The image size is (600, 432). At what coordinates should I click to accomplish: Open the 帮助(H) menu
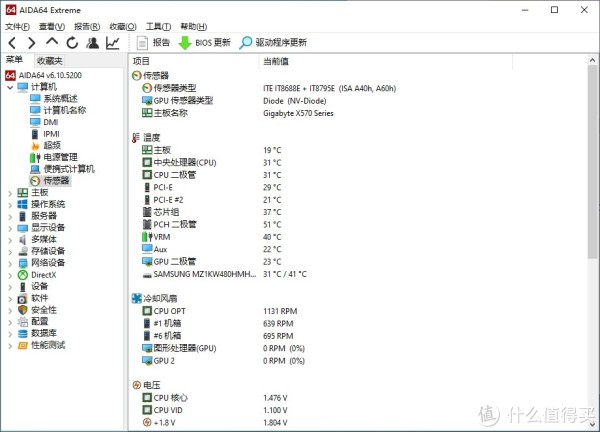coord(194,26)
